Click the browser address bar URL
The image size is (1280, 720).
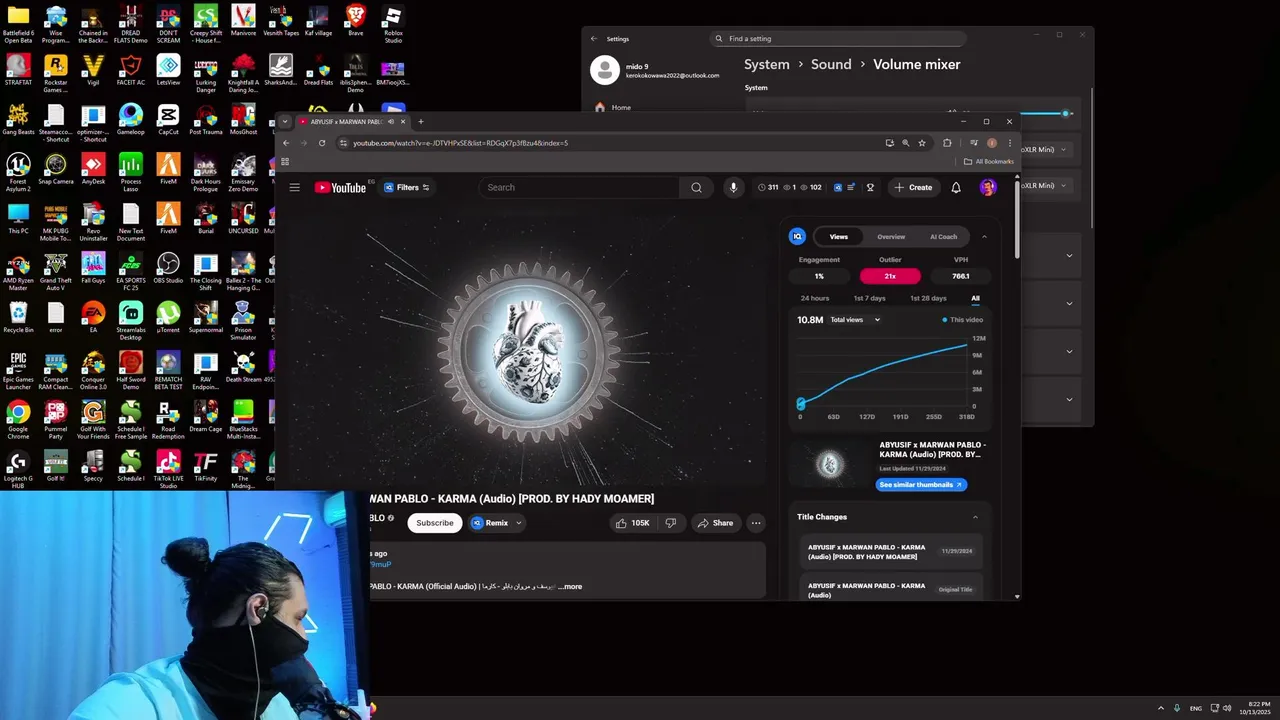point(460,143)
